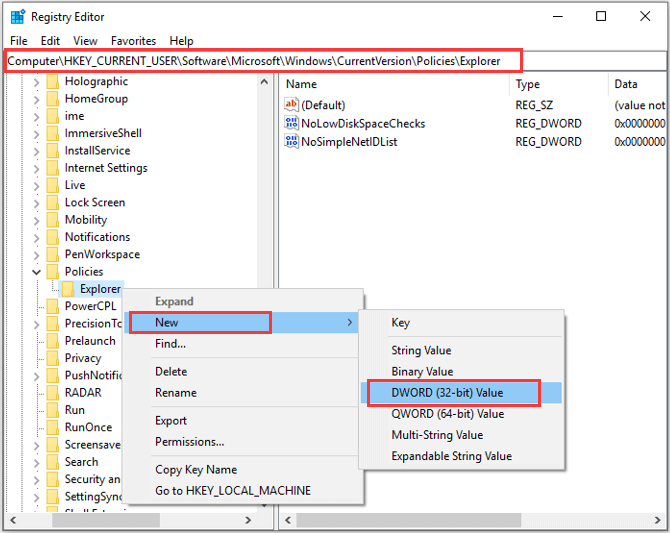670x533 pixels.
Task: Expand the PenWorkspace tree node
Action: pos(36,255)
